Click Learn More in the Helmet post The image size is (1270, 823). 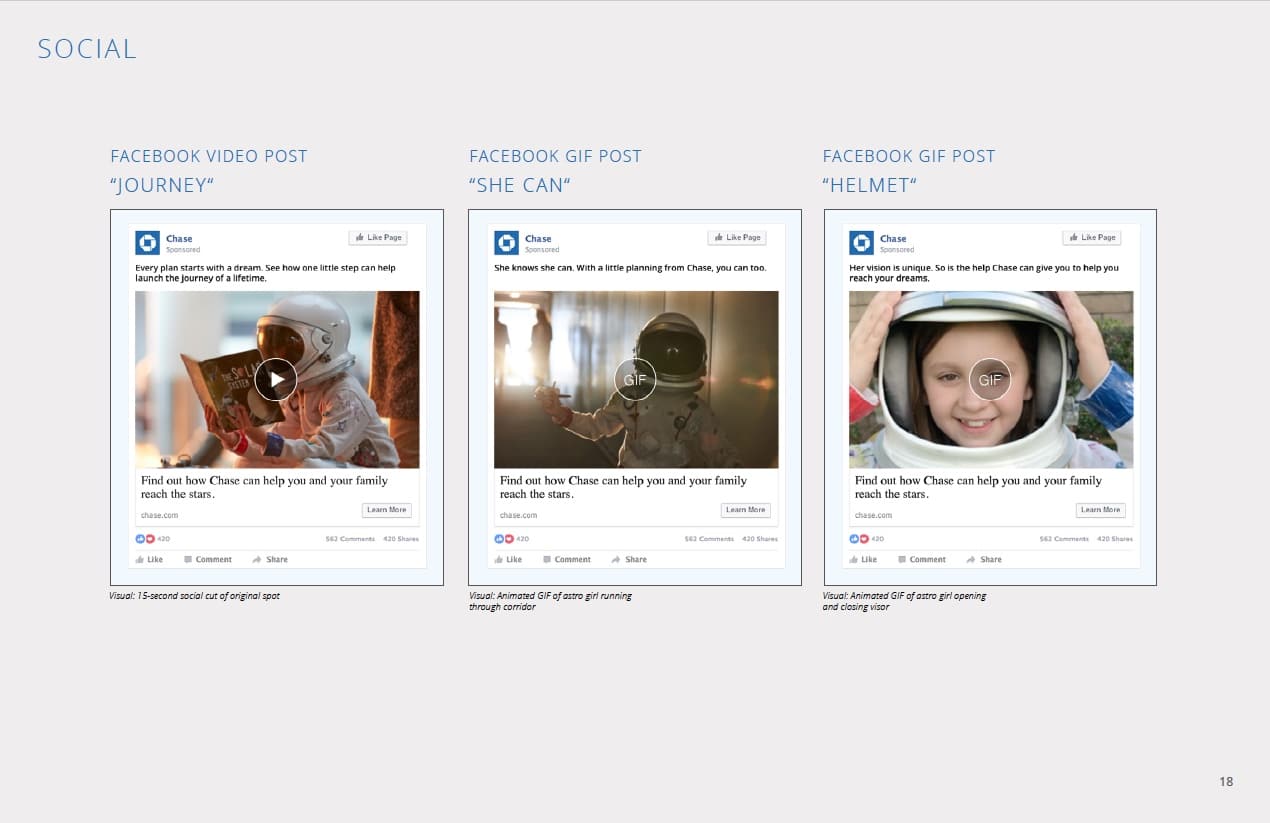(x=1100, y=510)
